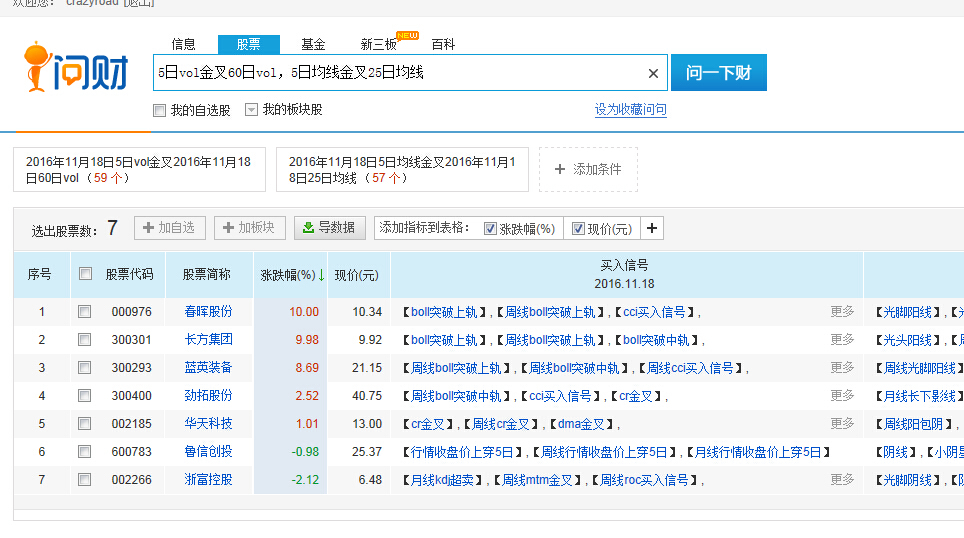964x538 pixels.
Task: Sort by the 涨跌幅(%) column header
Action: pyautogui.click(x=288, y=275)
